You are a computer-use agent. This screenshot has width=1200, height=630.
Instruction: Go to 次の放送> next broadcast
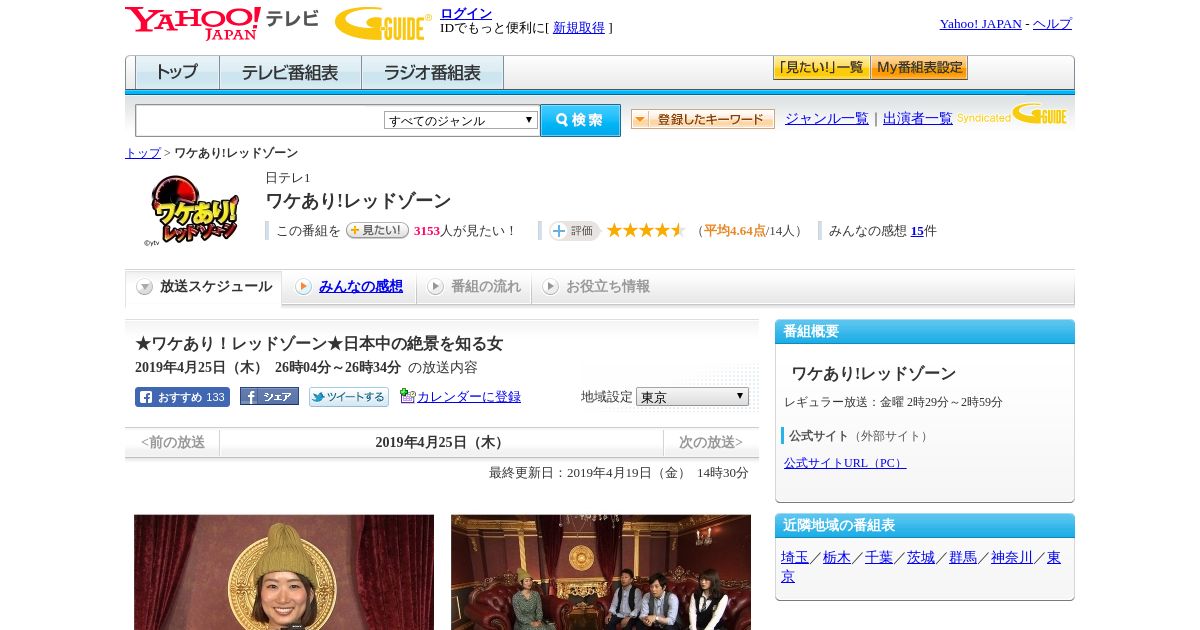(x=711, y=442)
